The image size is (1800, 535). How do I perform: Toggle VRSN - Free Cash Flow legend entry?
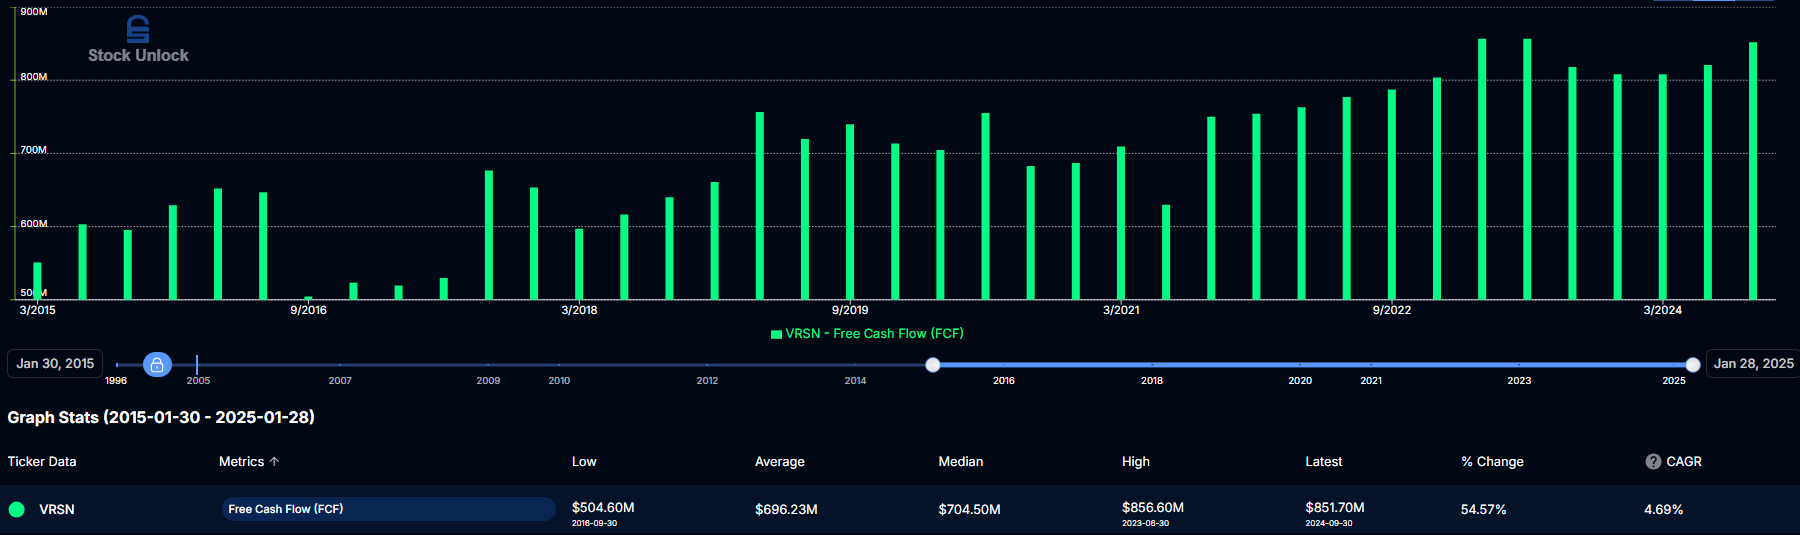tap(867, 334)
